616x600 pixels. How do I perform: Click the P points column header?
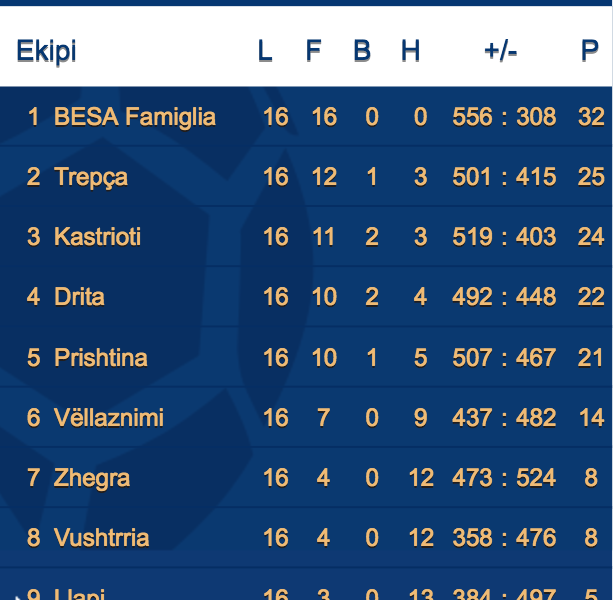590,51
